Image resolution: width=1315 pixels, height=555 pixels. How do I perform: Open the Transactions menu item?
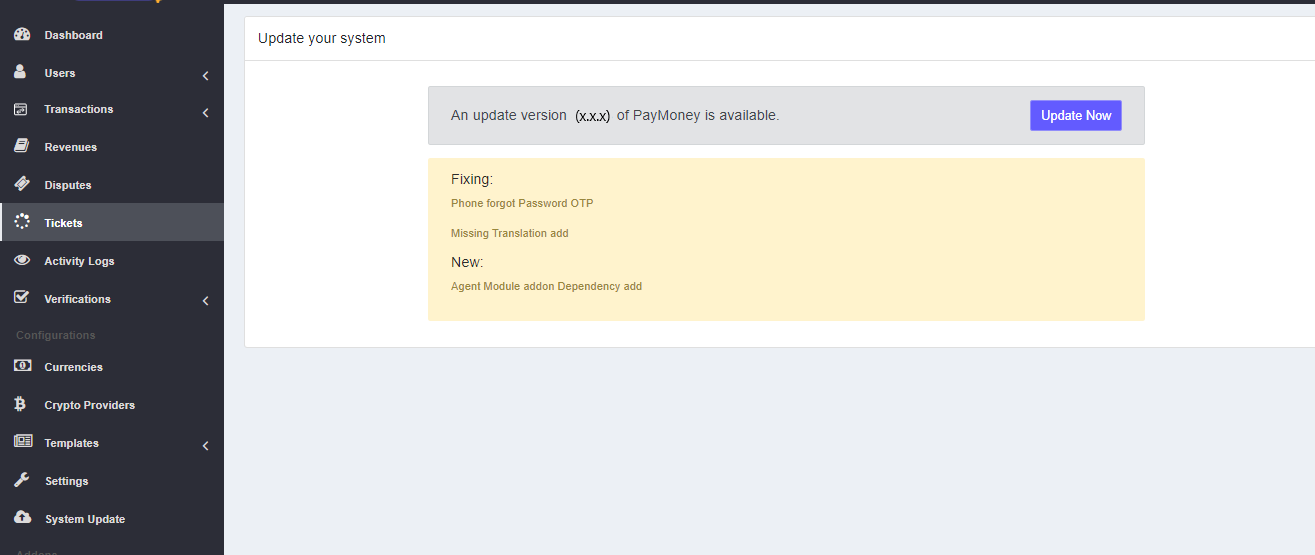tap(79, 109)
